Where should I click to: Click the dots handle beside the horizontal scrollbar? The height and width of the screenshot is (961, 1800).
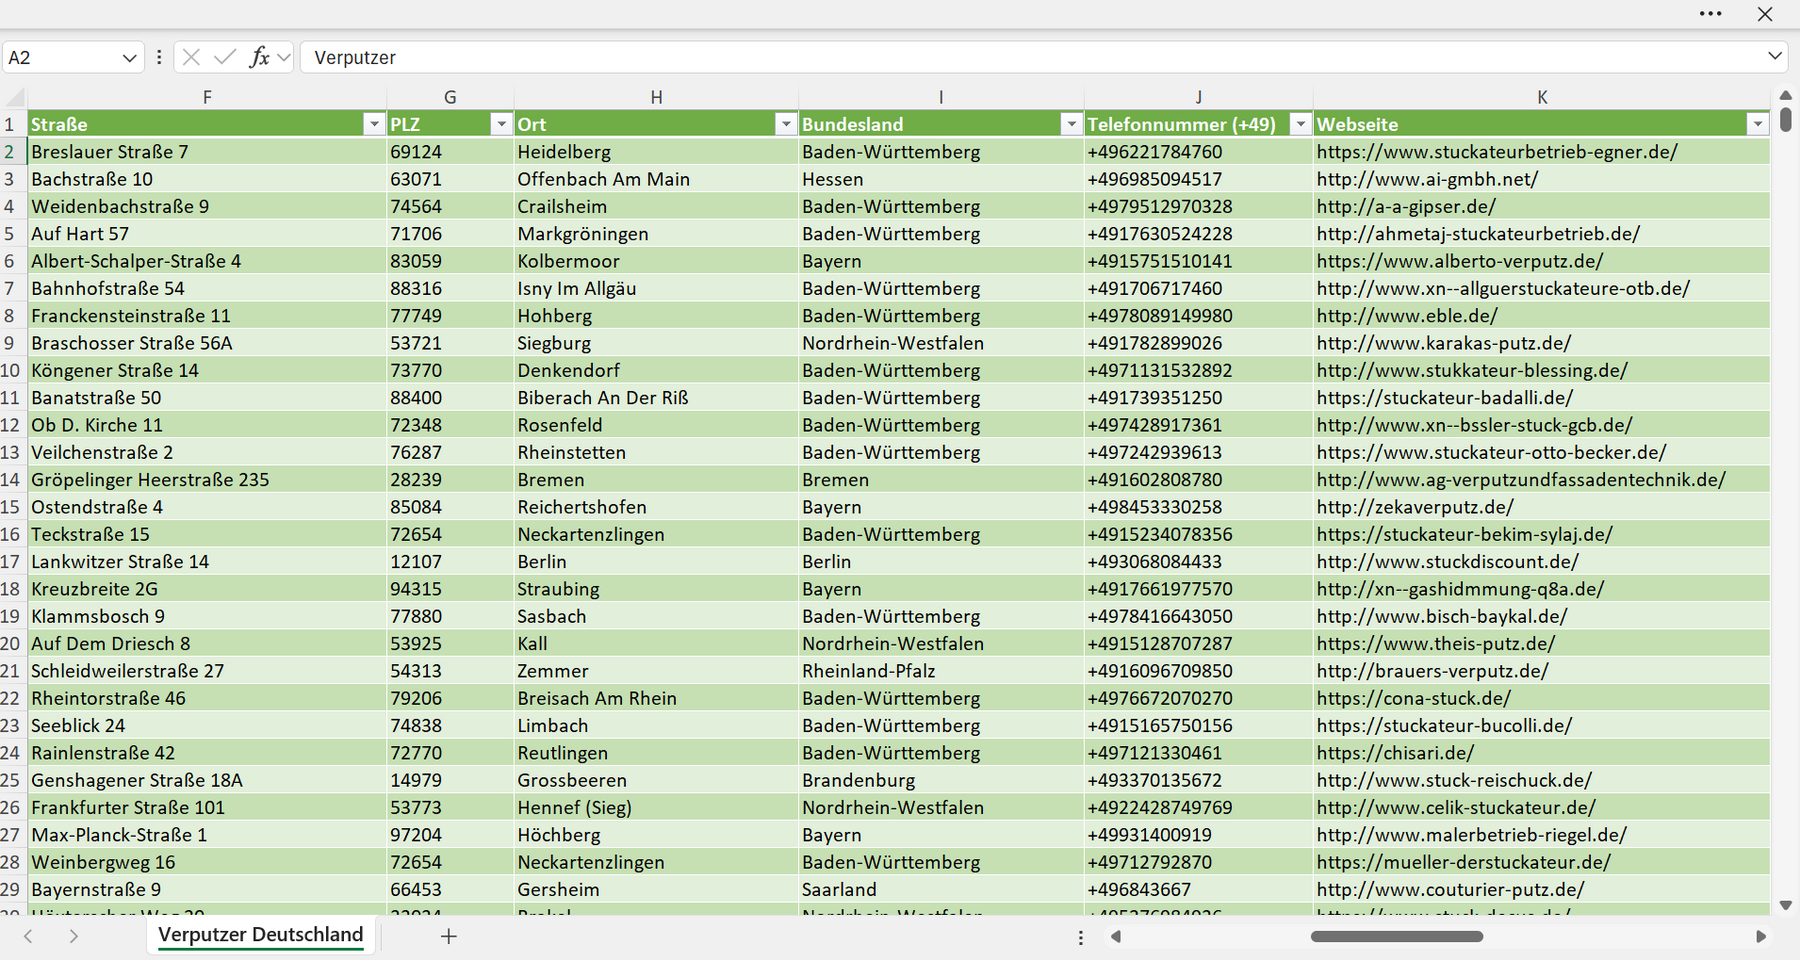click(1080, 937)
